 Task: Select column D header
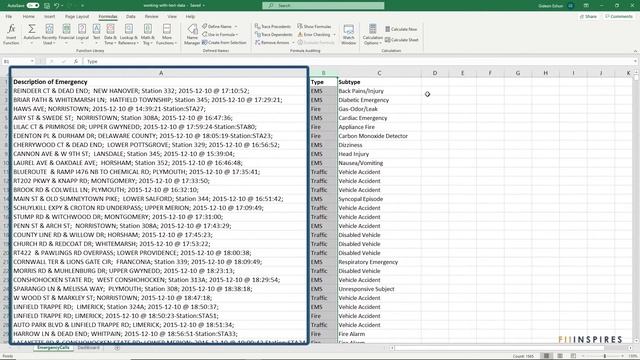pos(435,73)
